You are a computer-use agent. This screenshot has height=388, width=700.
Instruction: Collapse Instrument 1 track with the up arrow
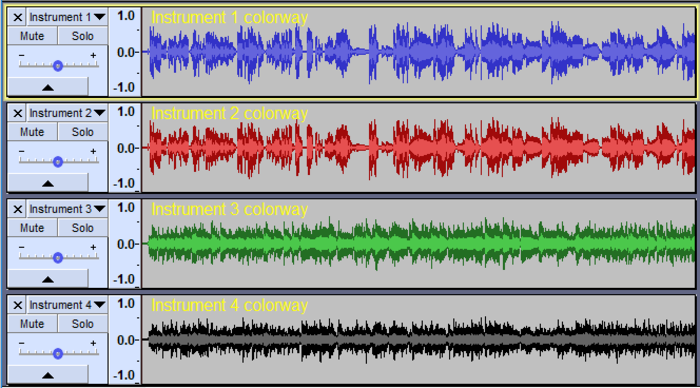48,87
